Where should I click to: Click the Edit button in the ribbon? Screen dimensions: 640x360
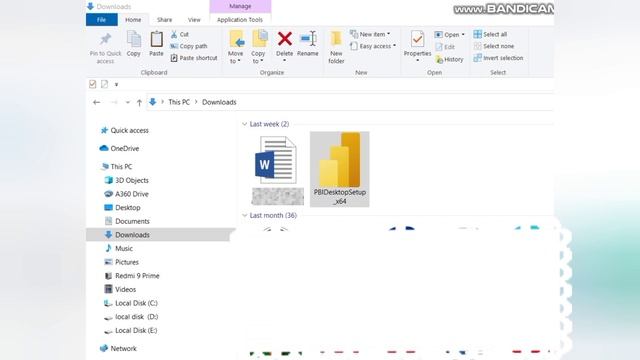click(x=445, y=47)
